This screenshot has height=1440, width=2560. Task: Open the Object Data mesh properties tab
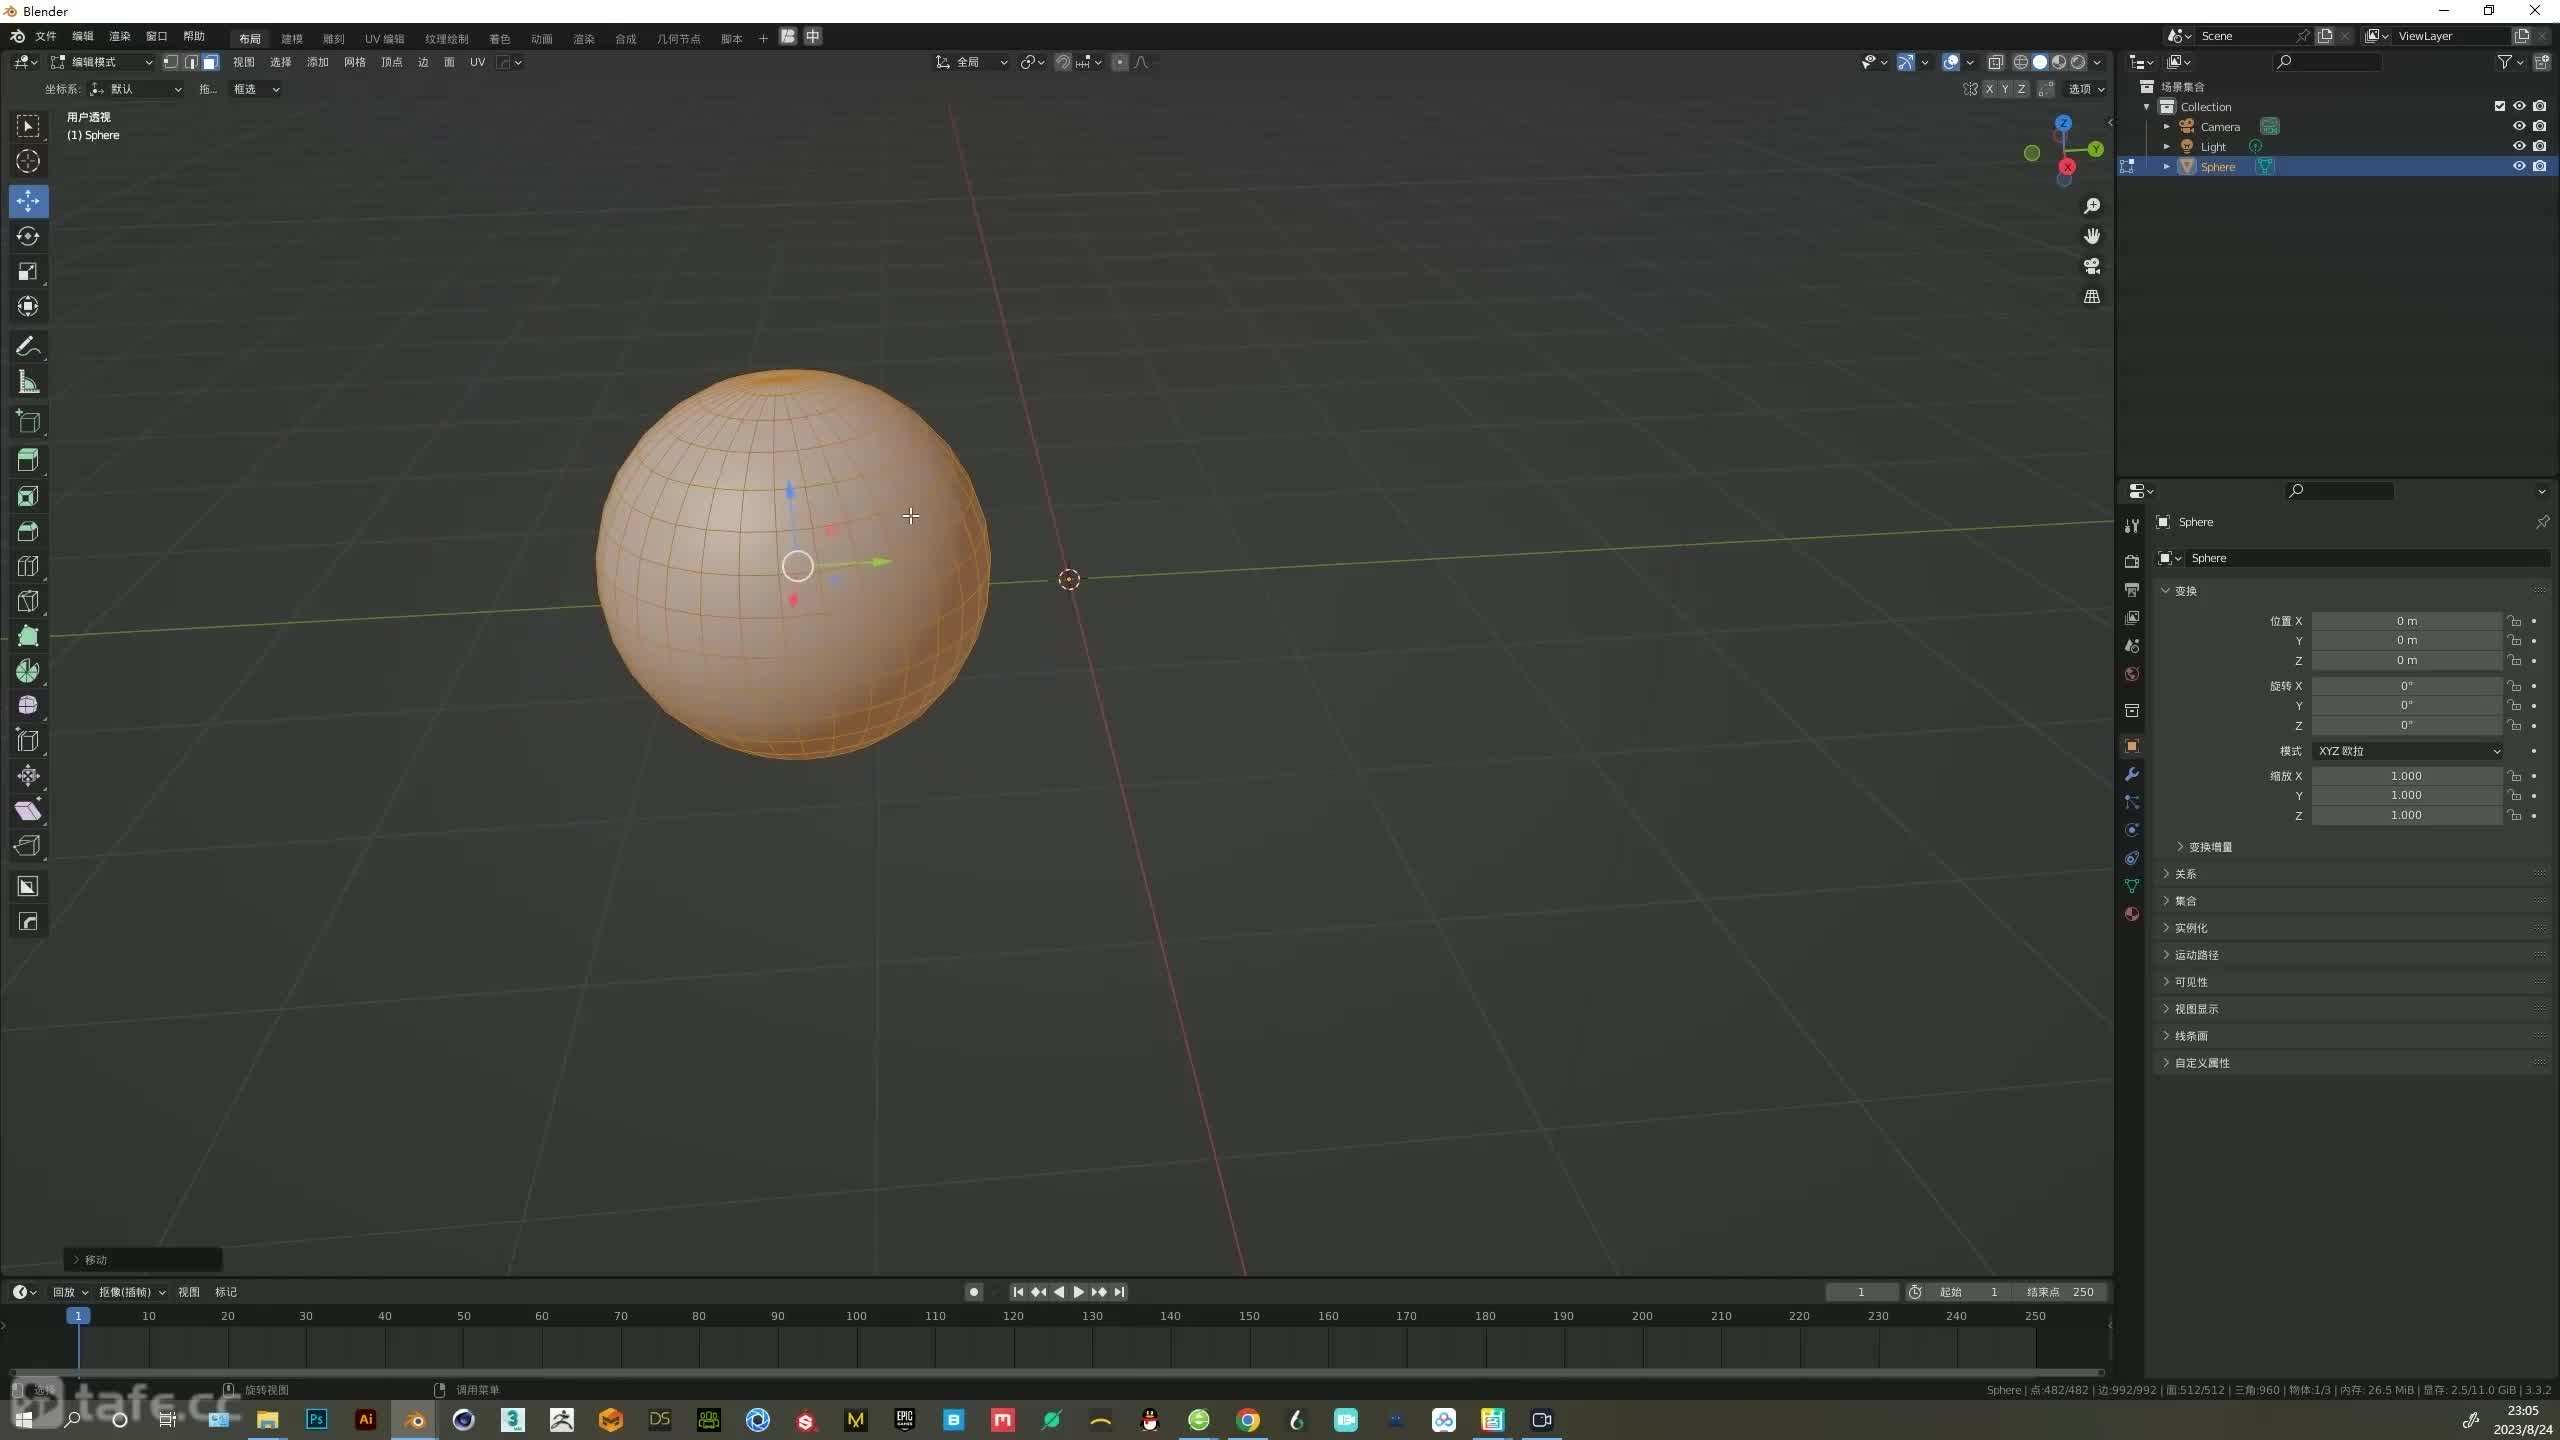pyautogui.click(x=2132, y=886)
